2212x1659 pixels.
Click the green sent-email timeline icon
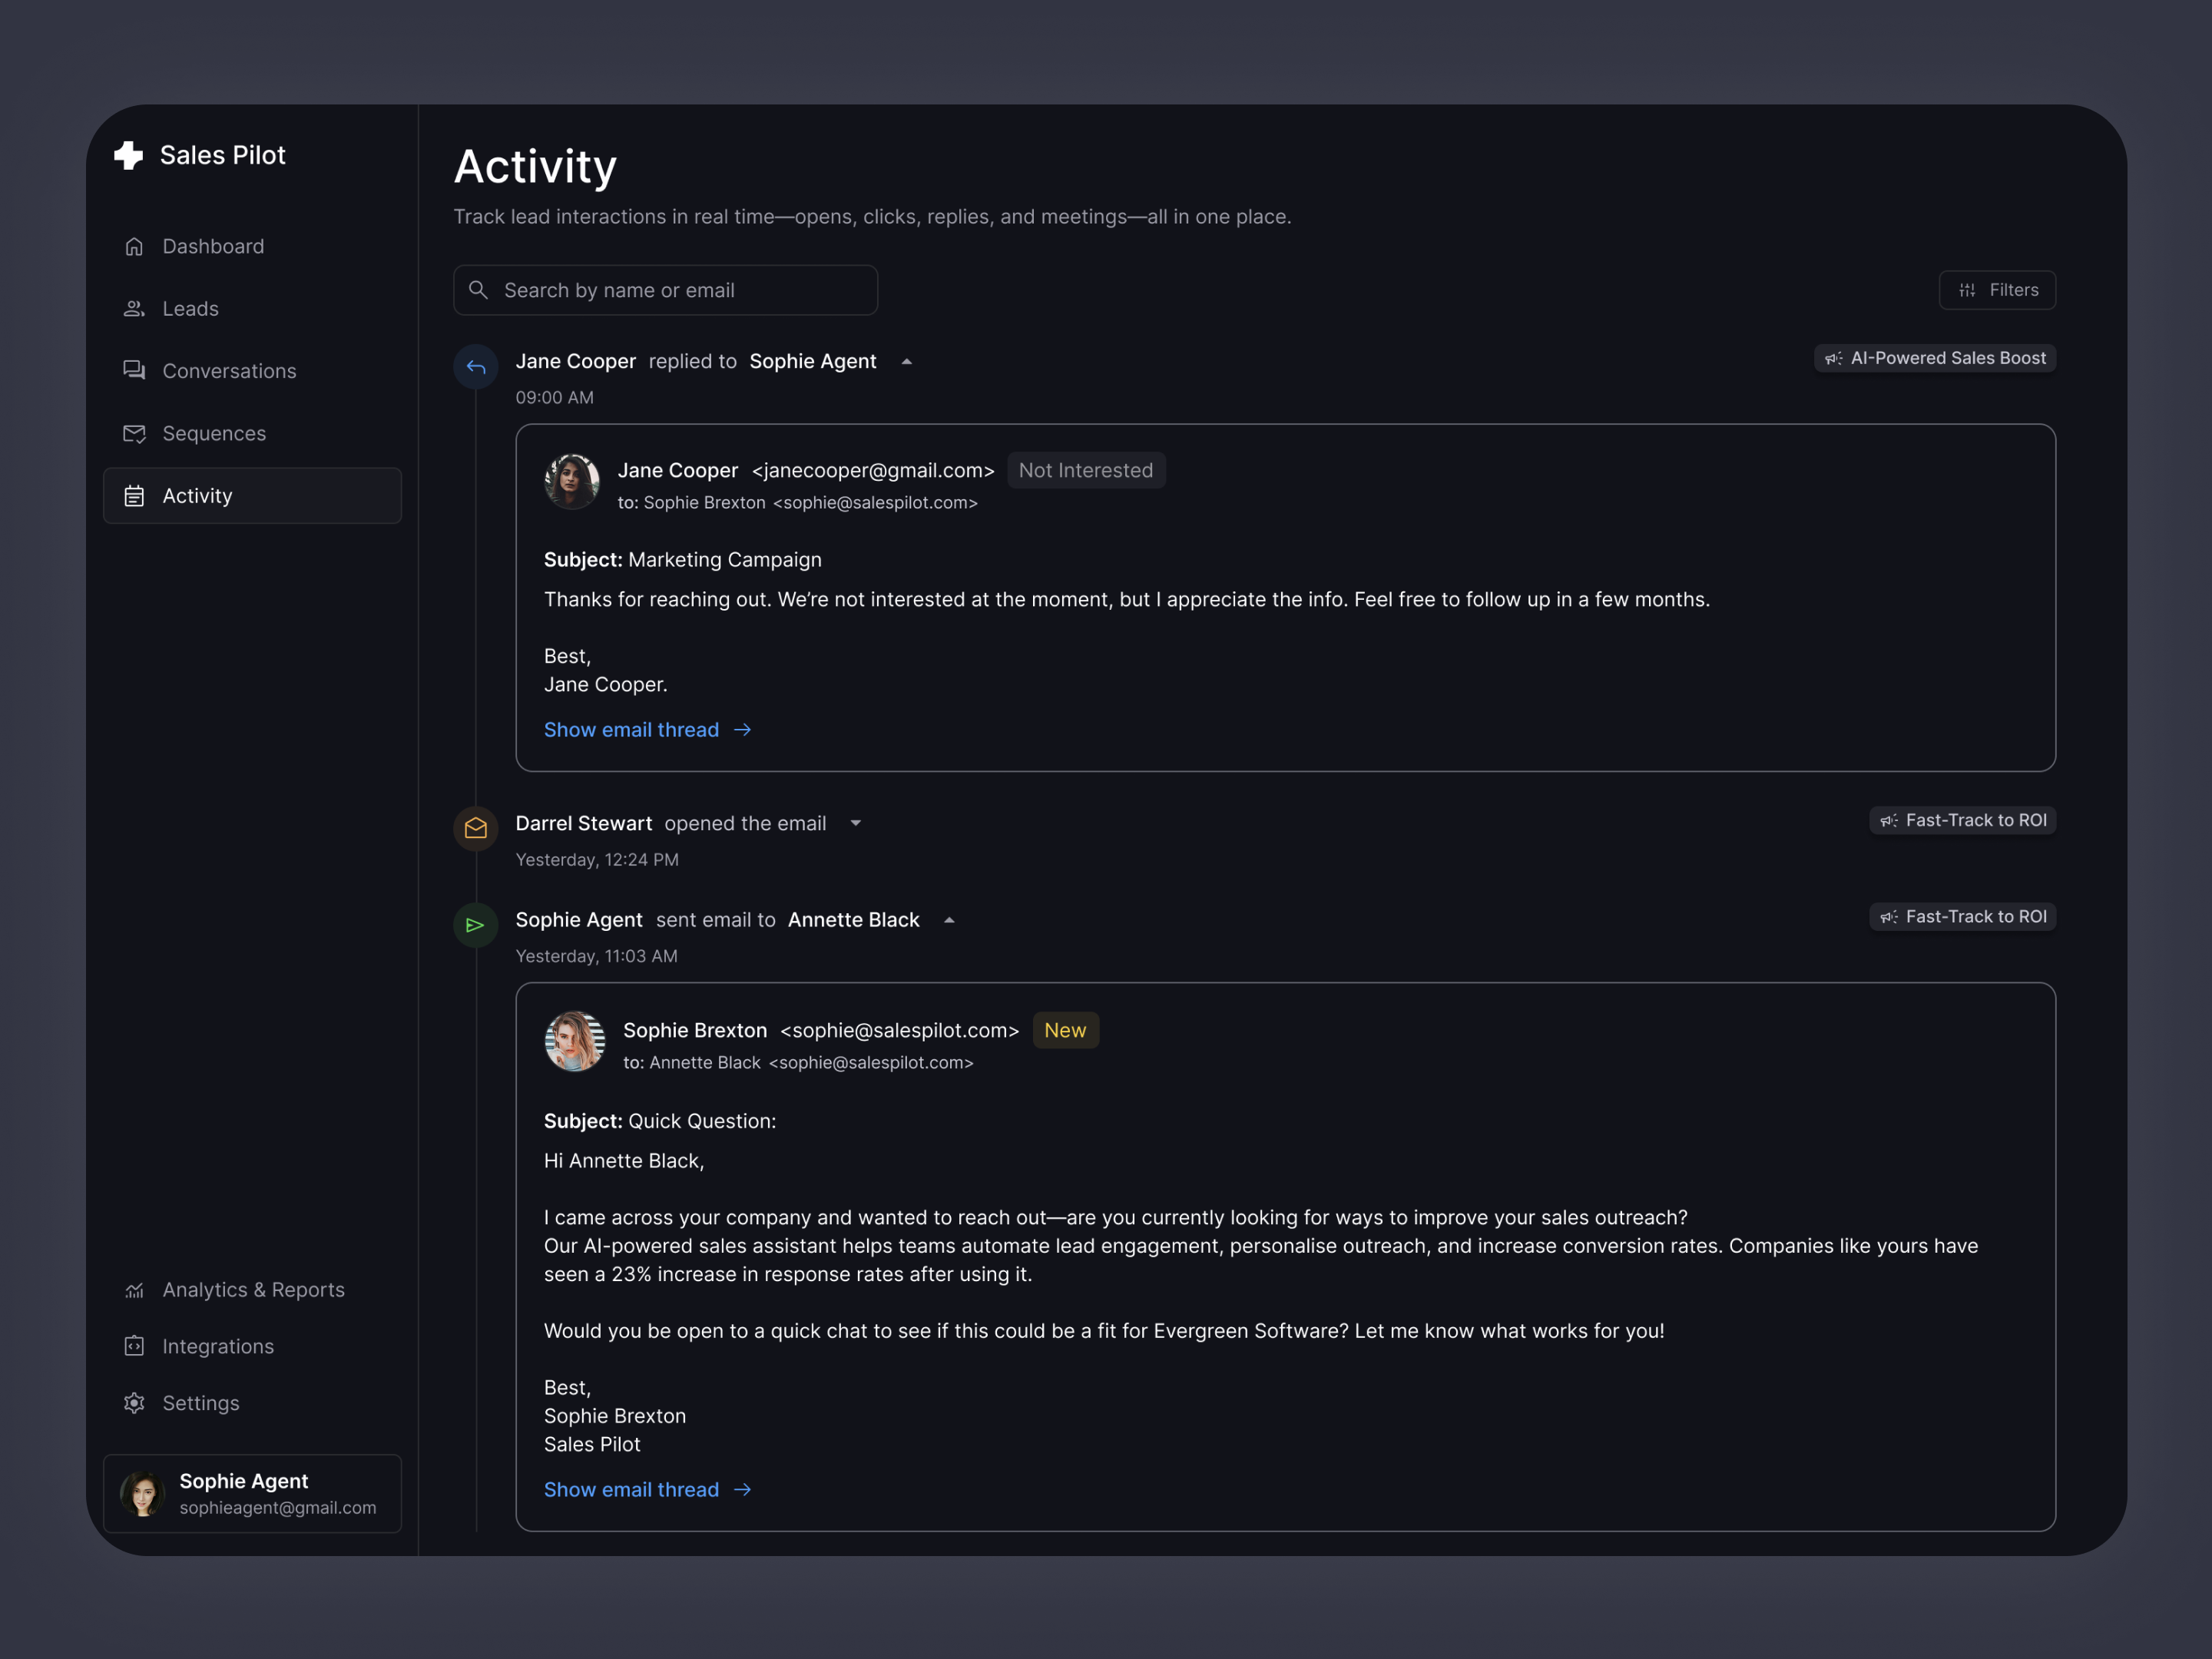coord(476,925)
